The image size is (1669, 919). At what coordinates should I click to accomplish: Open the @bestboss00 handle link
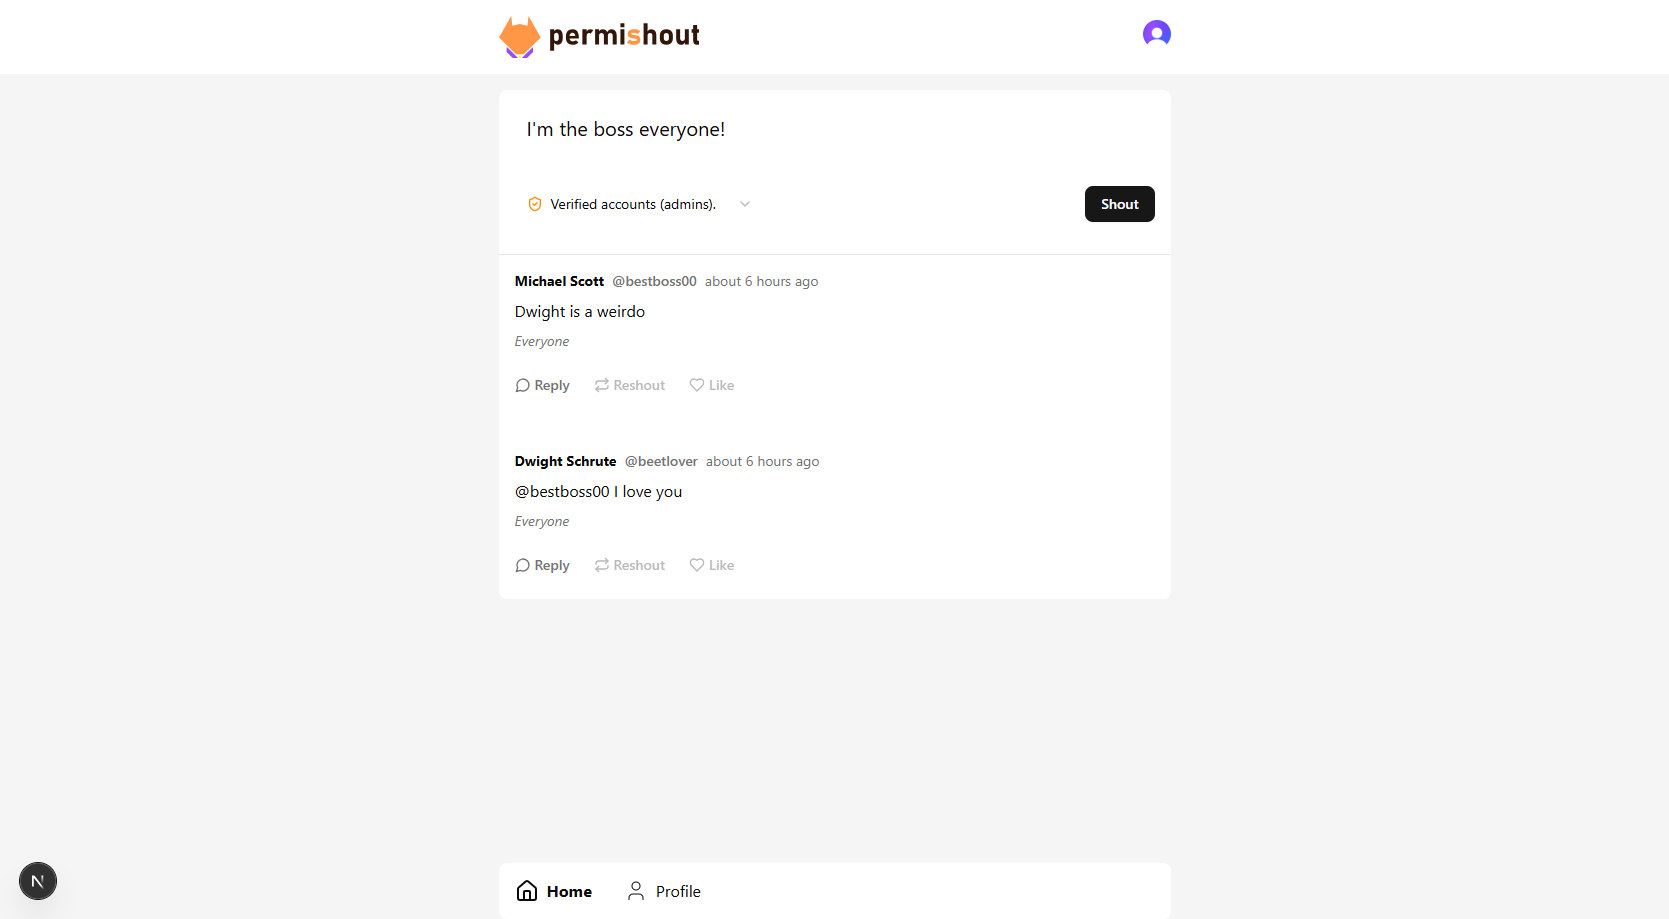(654, 281)
